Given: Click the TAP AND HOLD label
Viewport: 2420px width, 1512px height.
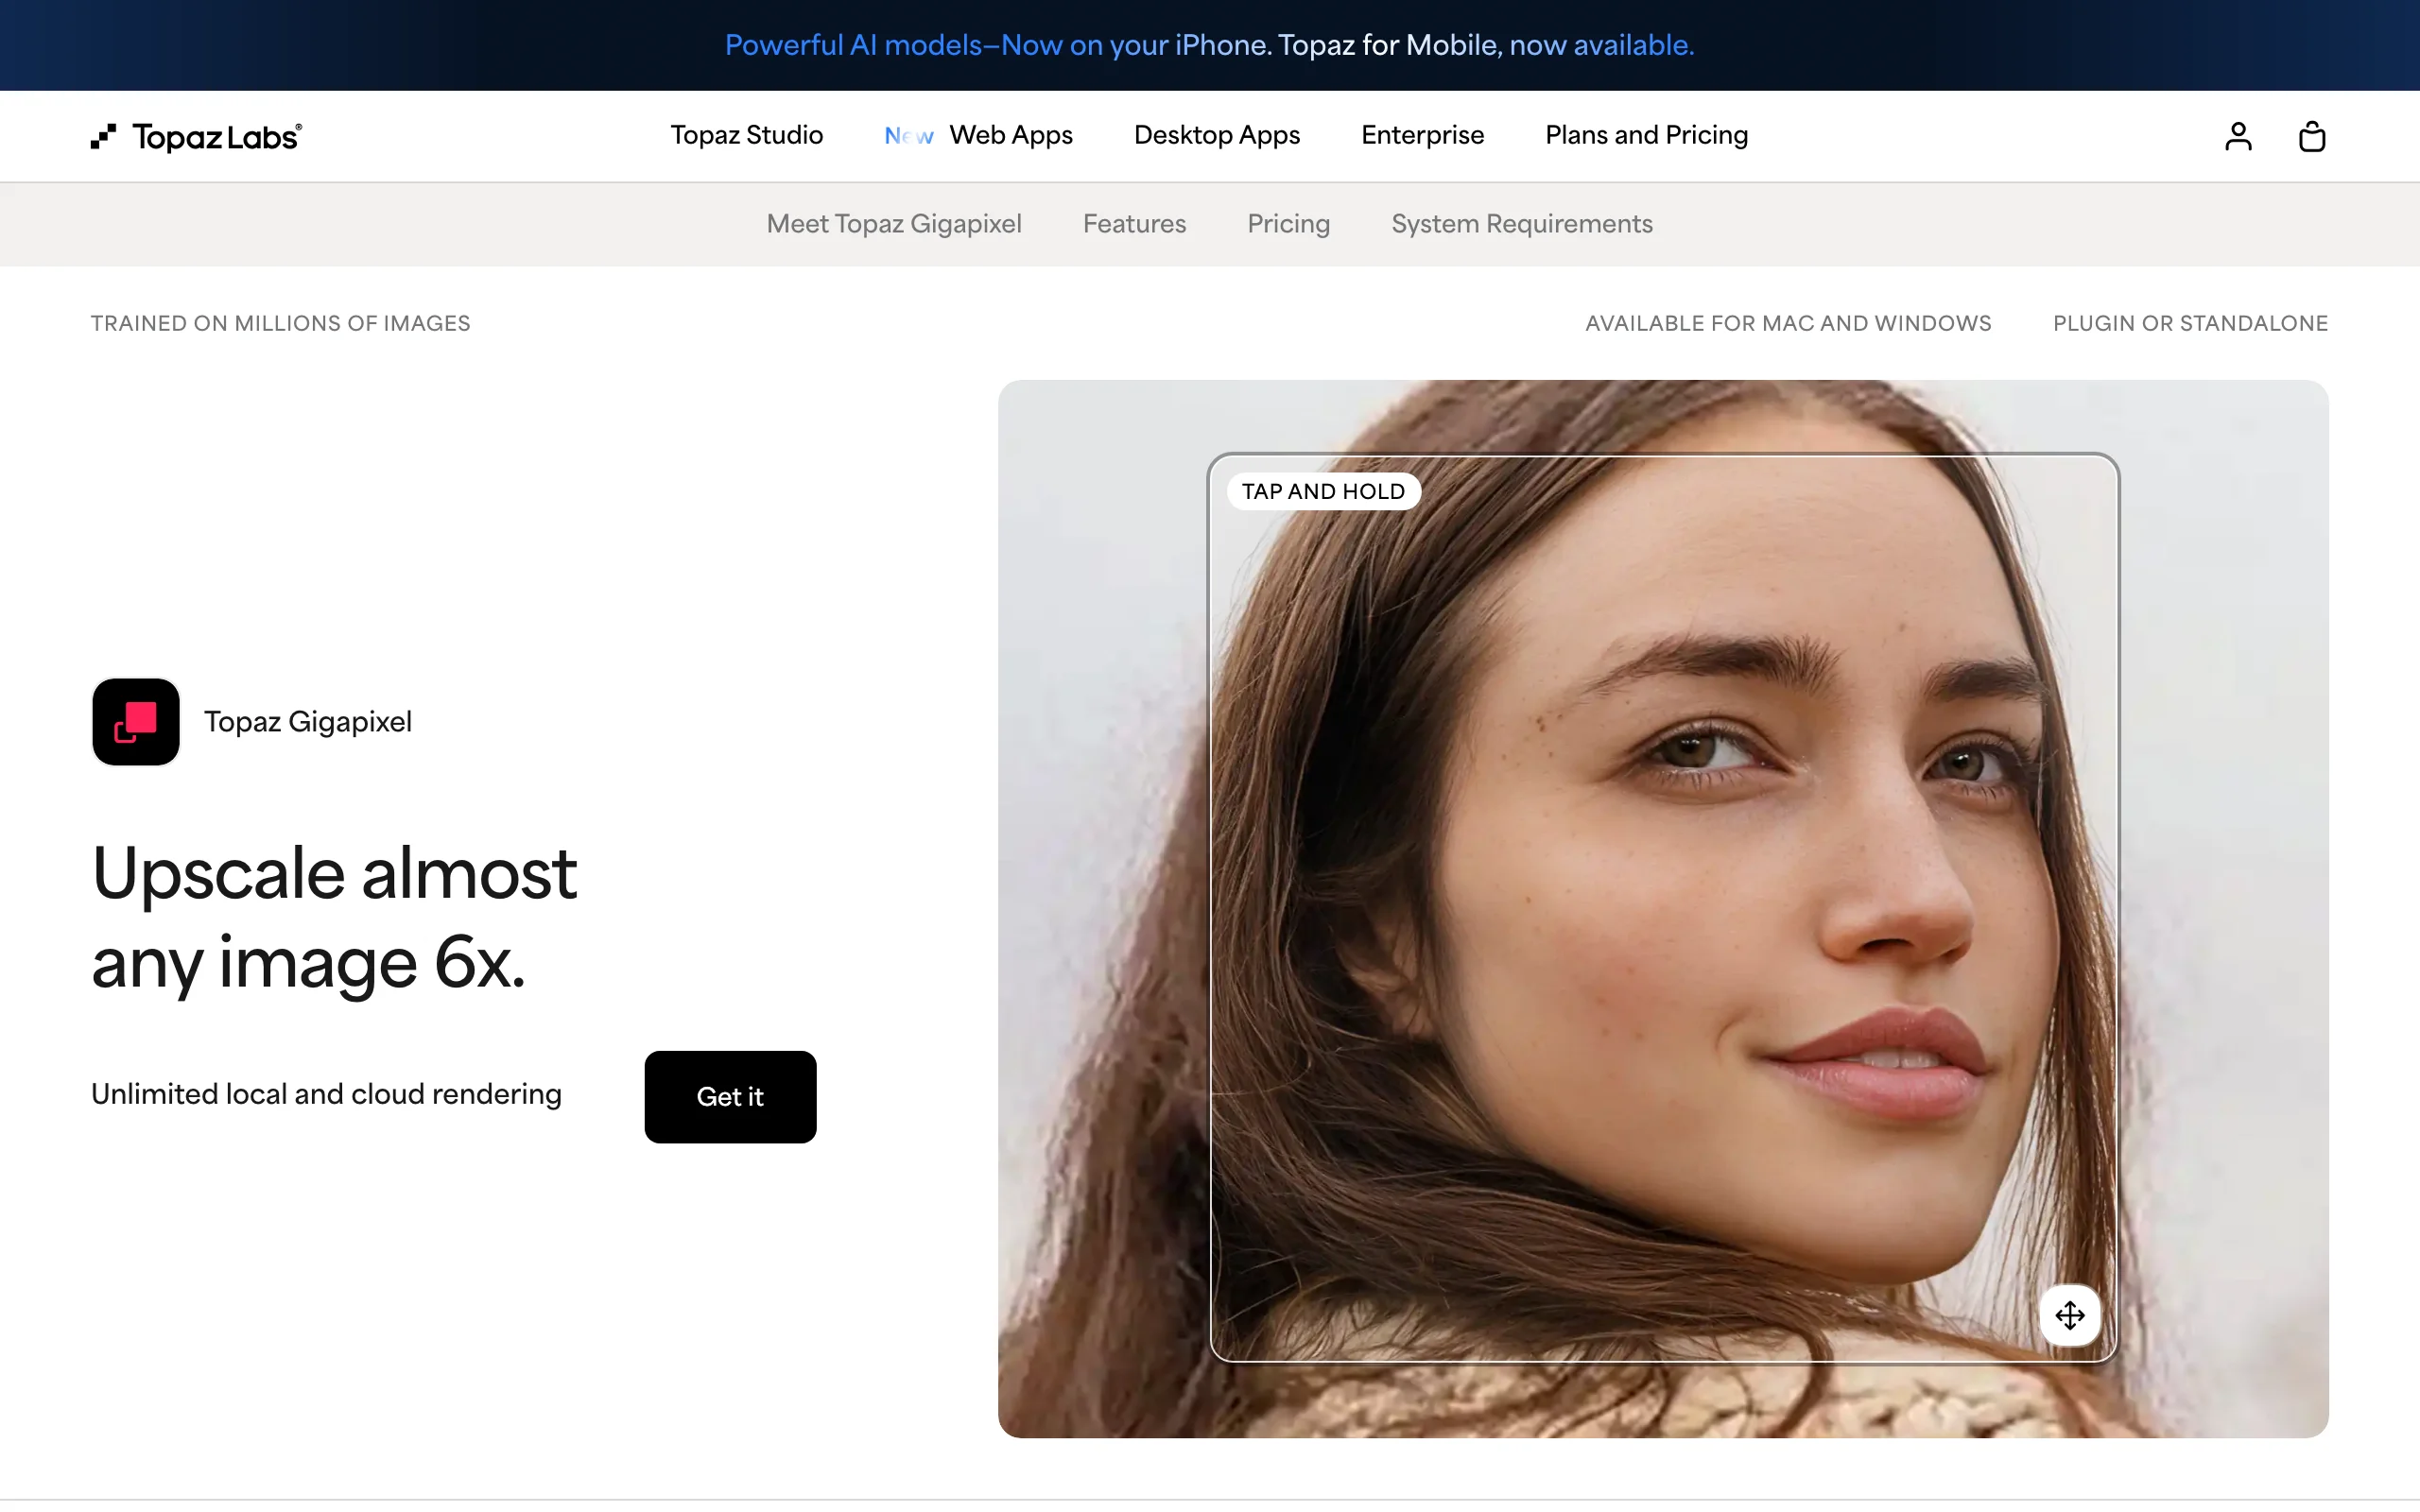Looking at the screenshot, I should pos(1323,491).
